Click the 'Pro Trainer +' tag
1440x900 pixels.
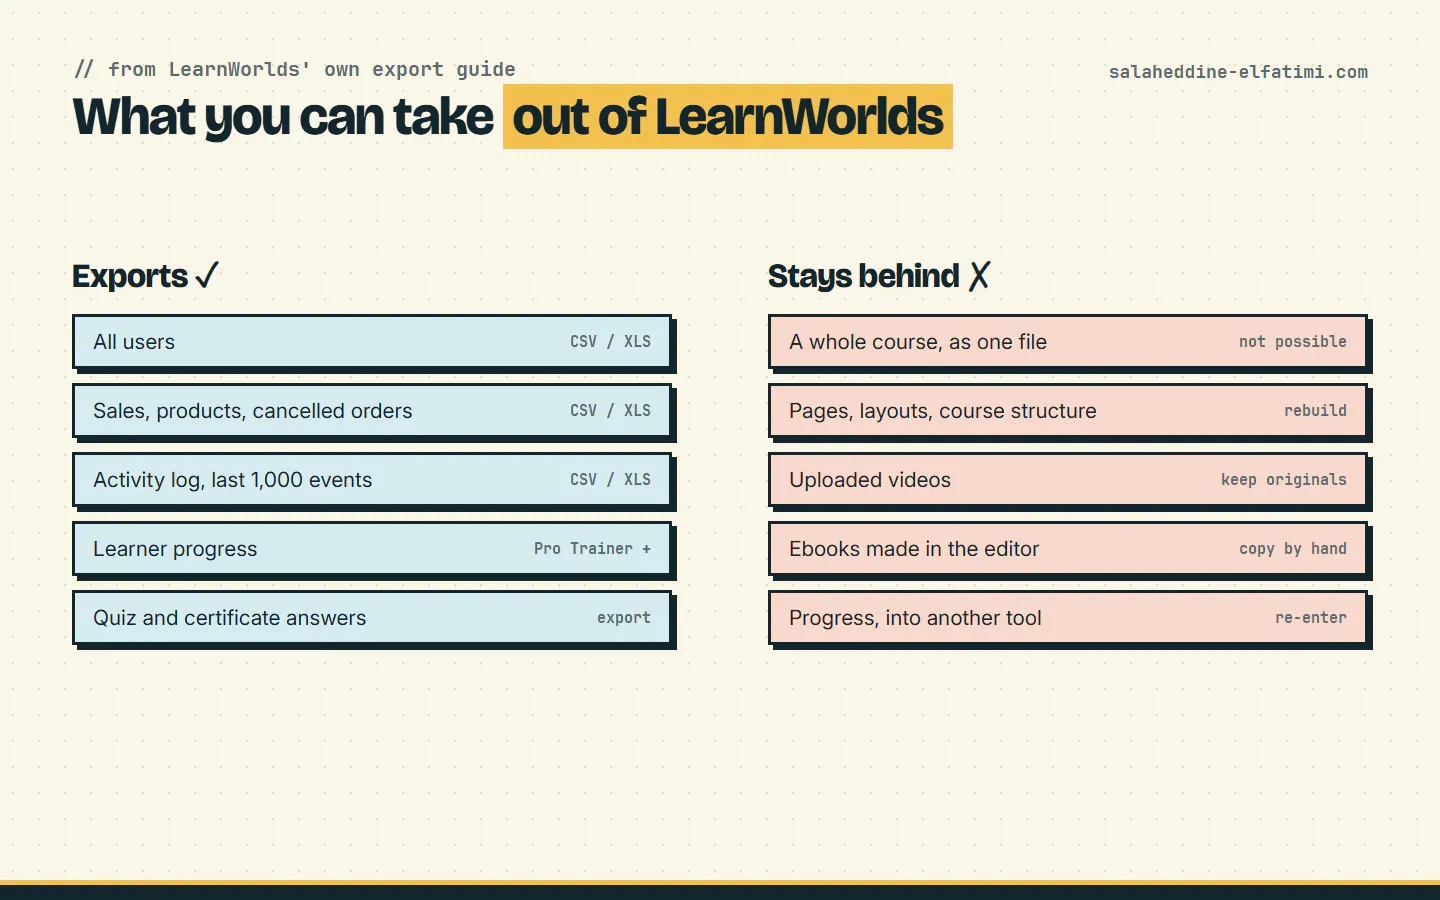tap(592, 549)
